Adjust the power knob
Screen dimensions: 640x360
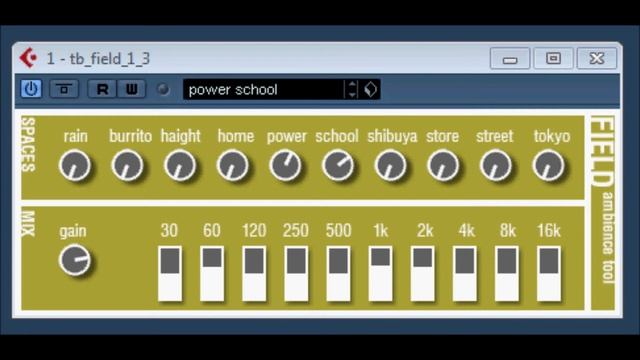coord(285,165)
